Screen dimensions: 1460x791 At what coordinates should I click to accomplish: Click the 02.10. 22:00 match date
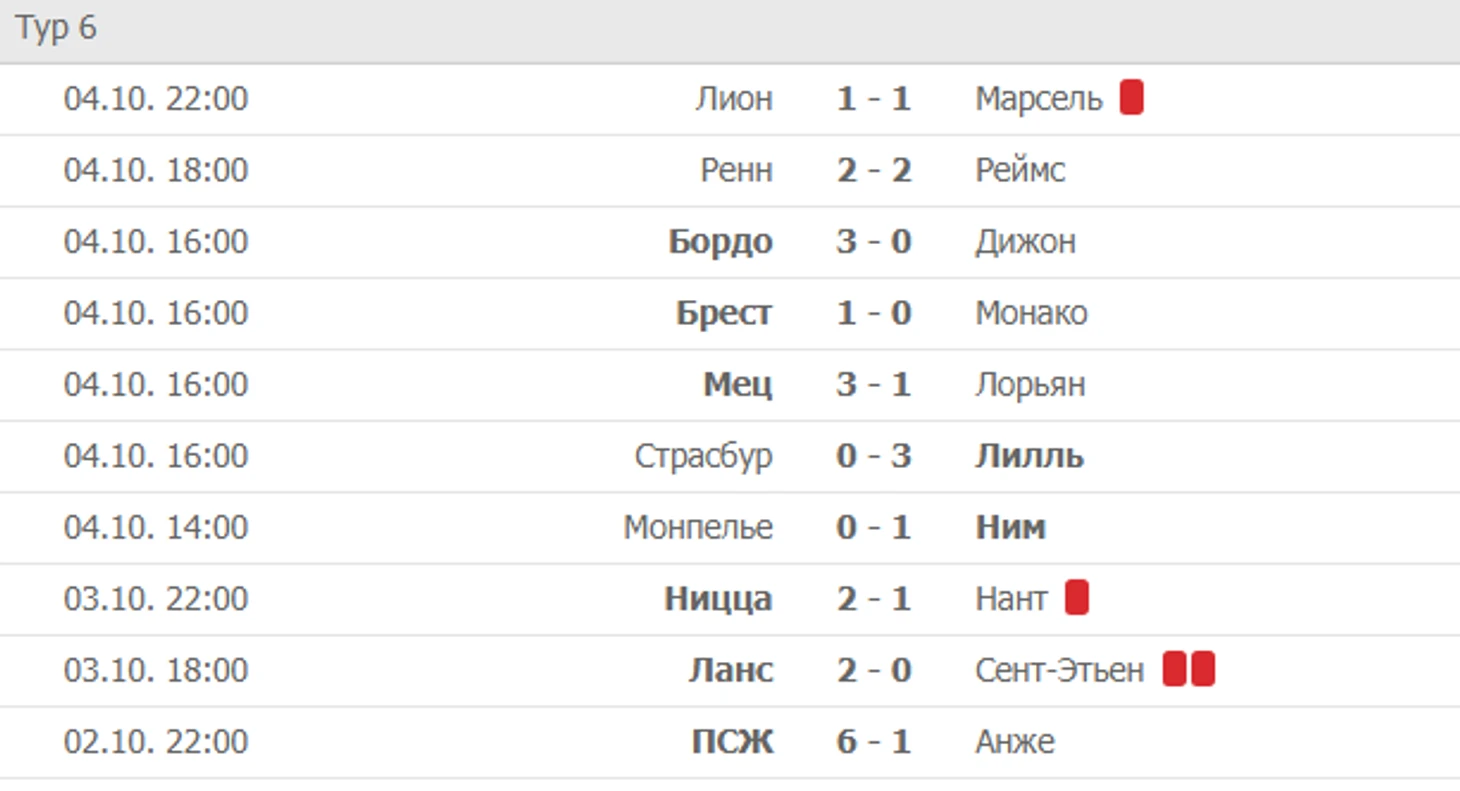tap(156, 742)
